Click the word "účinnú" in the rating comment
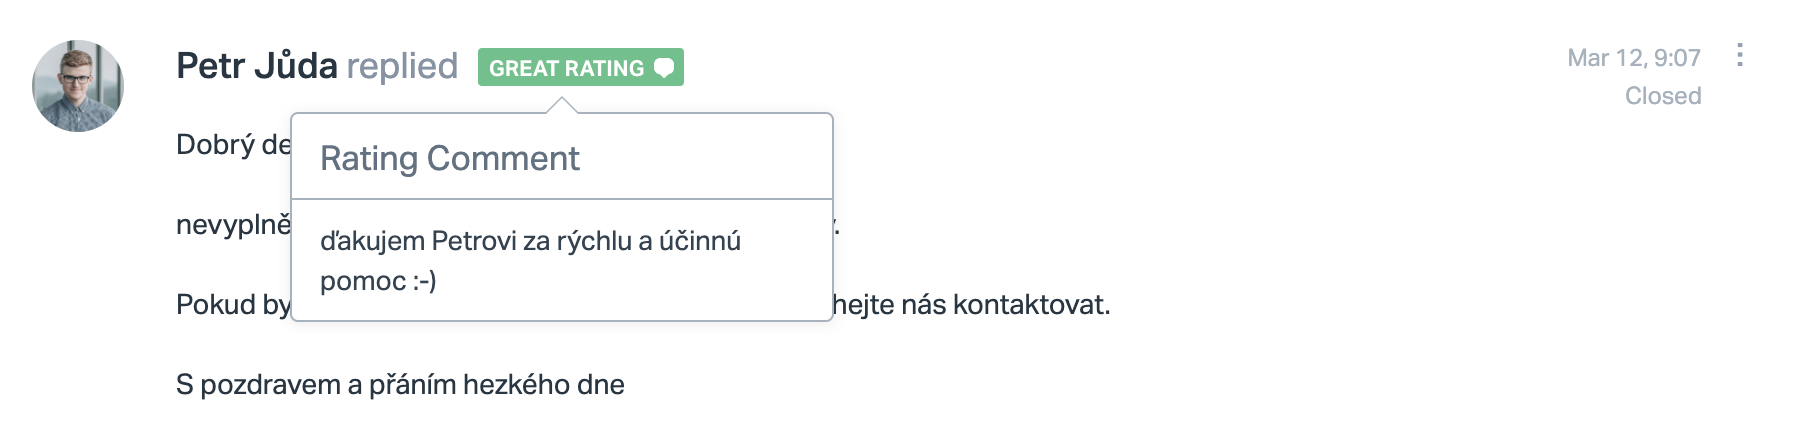Image resolution: width=1798 pixels, height=440 pixels. pyautogui.click(x=699, y=241)
